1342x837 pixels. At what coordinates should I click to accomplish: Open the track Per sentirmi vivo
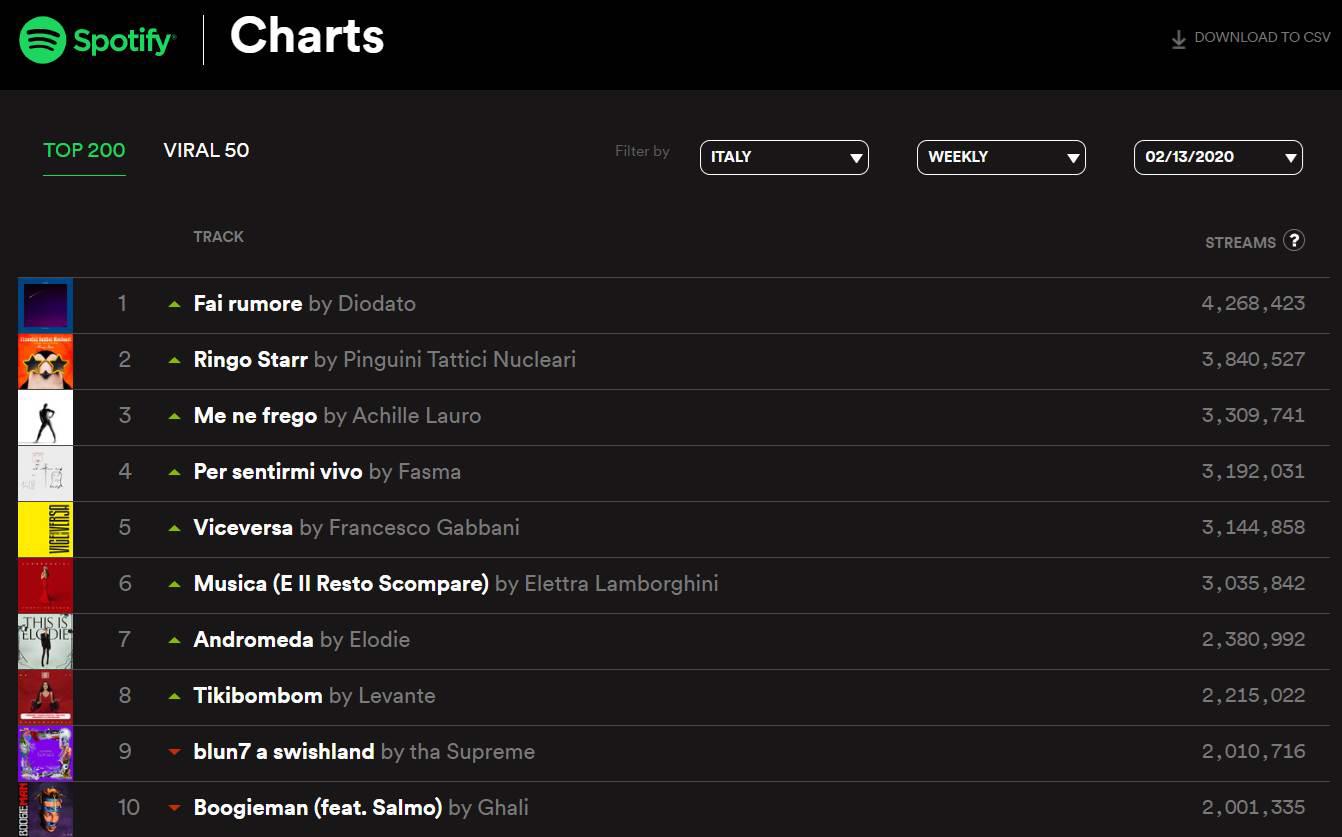278,472
